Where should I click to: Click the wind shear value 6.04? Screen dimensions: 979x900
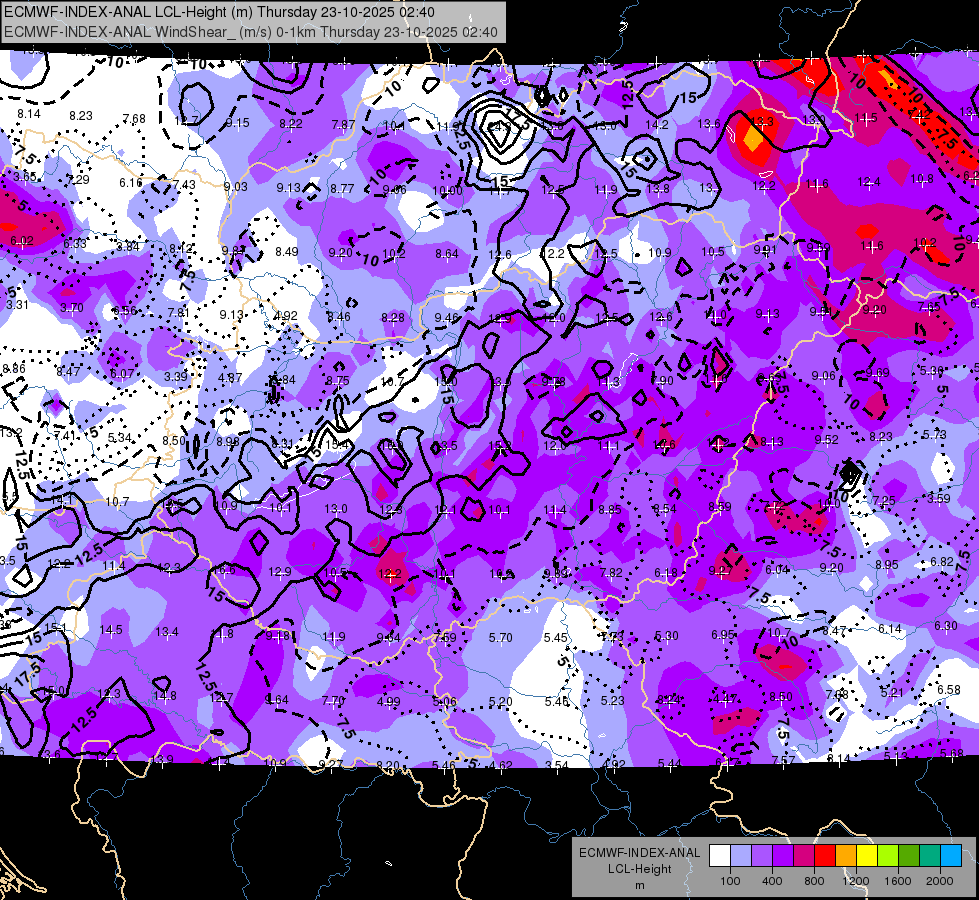click(777, 570)
